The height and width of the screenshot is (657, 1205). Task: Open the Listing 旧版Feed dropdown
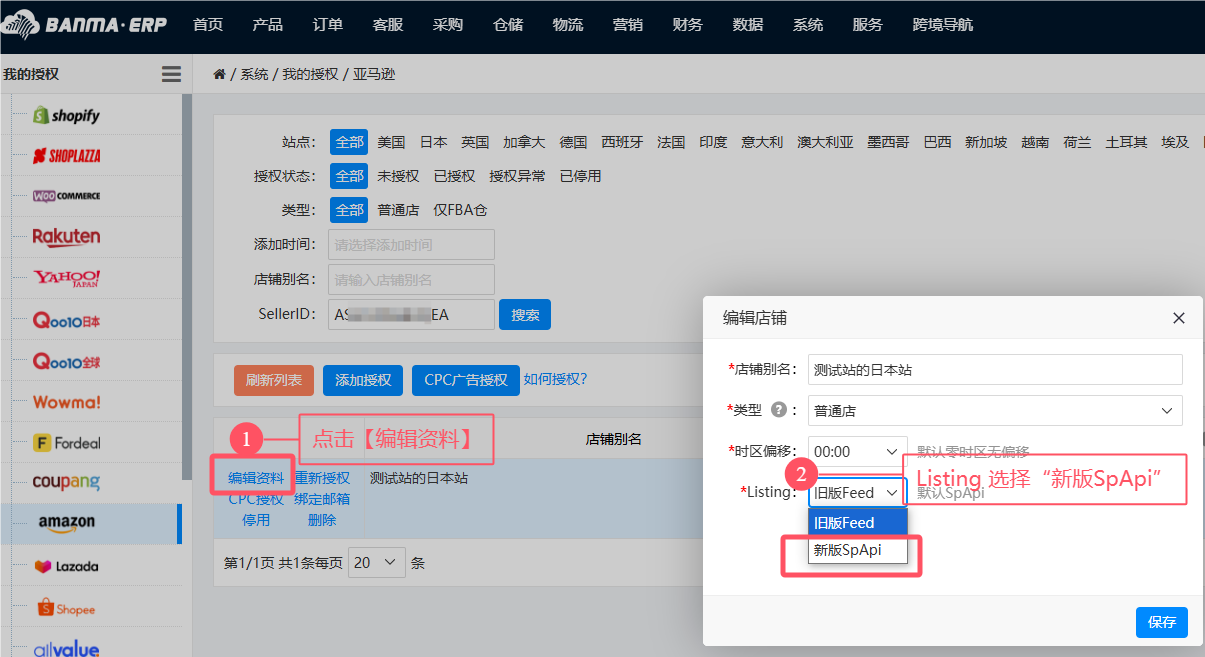click(857, 492)
